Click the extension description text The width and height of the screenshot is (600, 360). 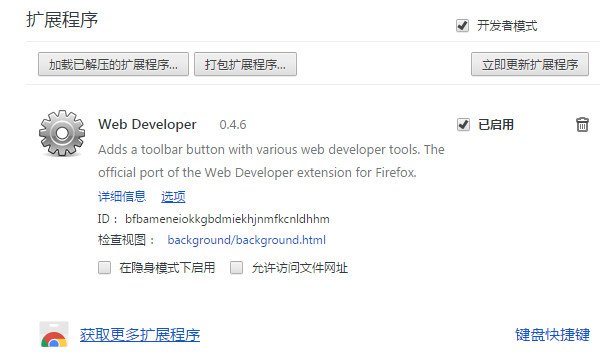271,161
